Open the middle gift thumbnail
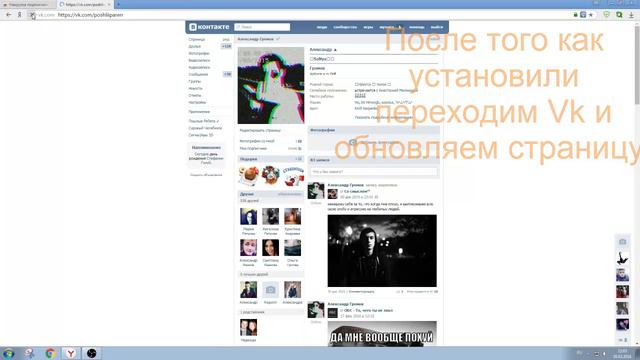This screenshot has height=360, width=640. point(271,176)
